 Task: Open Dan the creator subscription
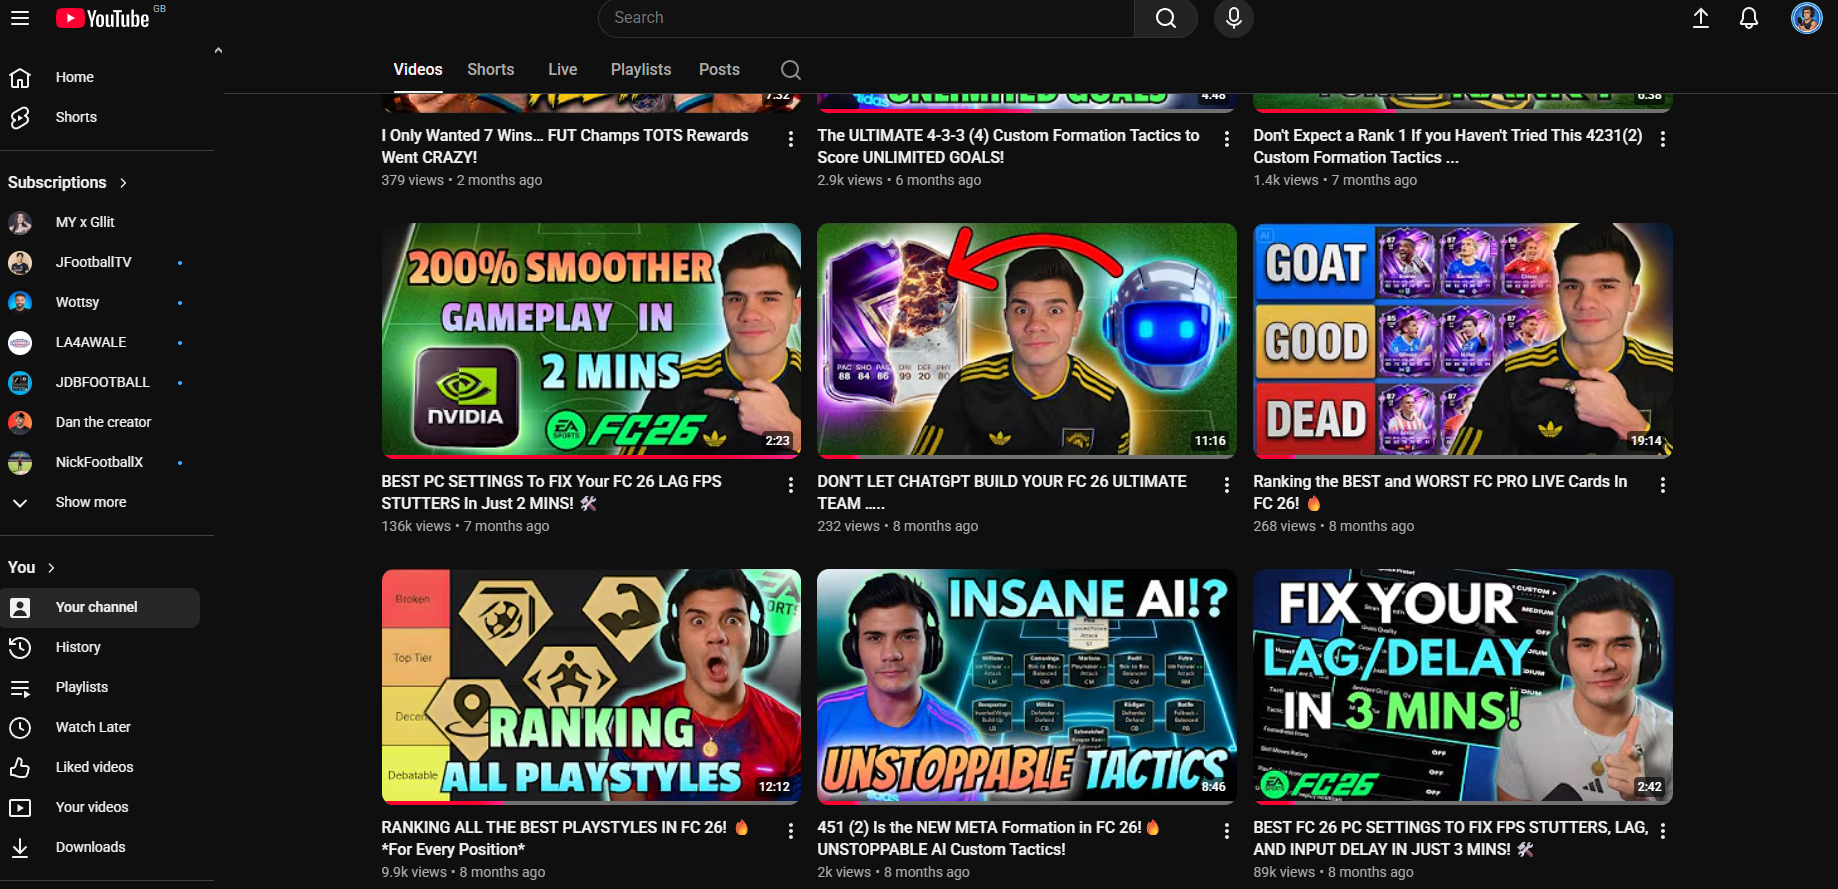click(100, 422)
